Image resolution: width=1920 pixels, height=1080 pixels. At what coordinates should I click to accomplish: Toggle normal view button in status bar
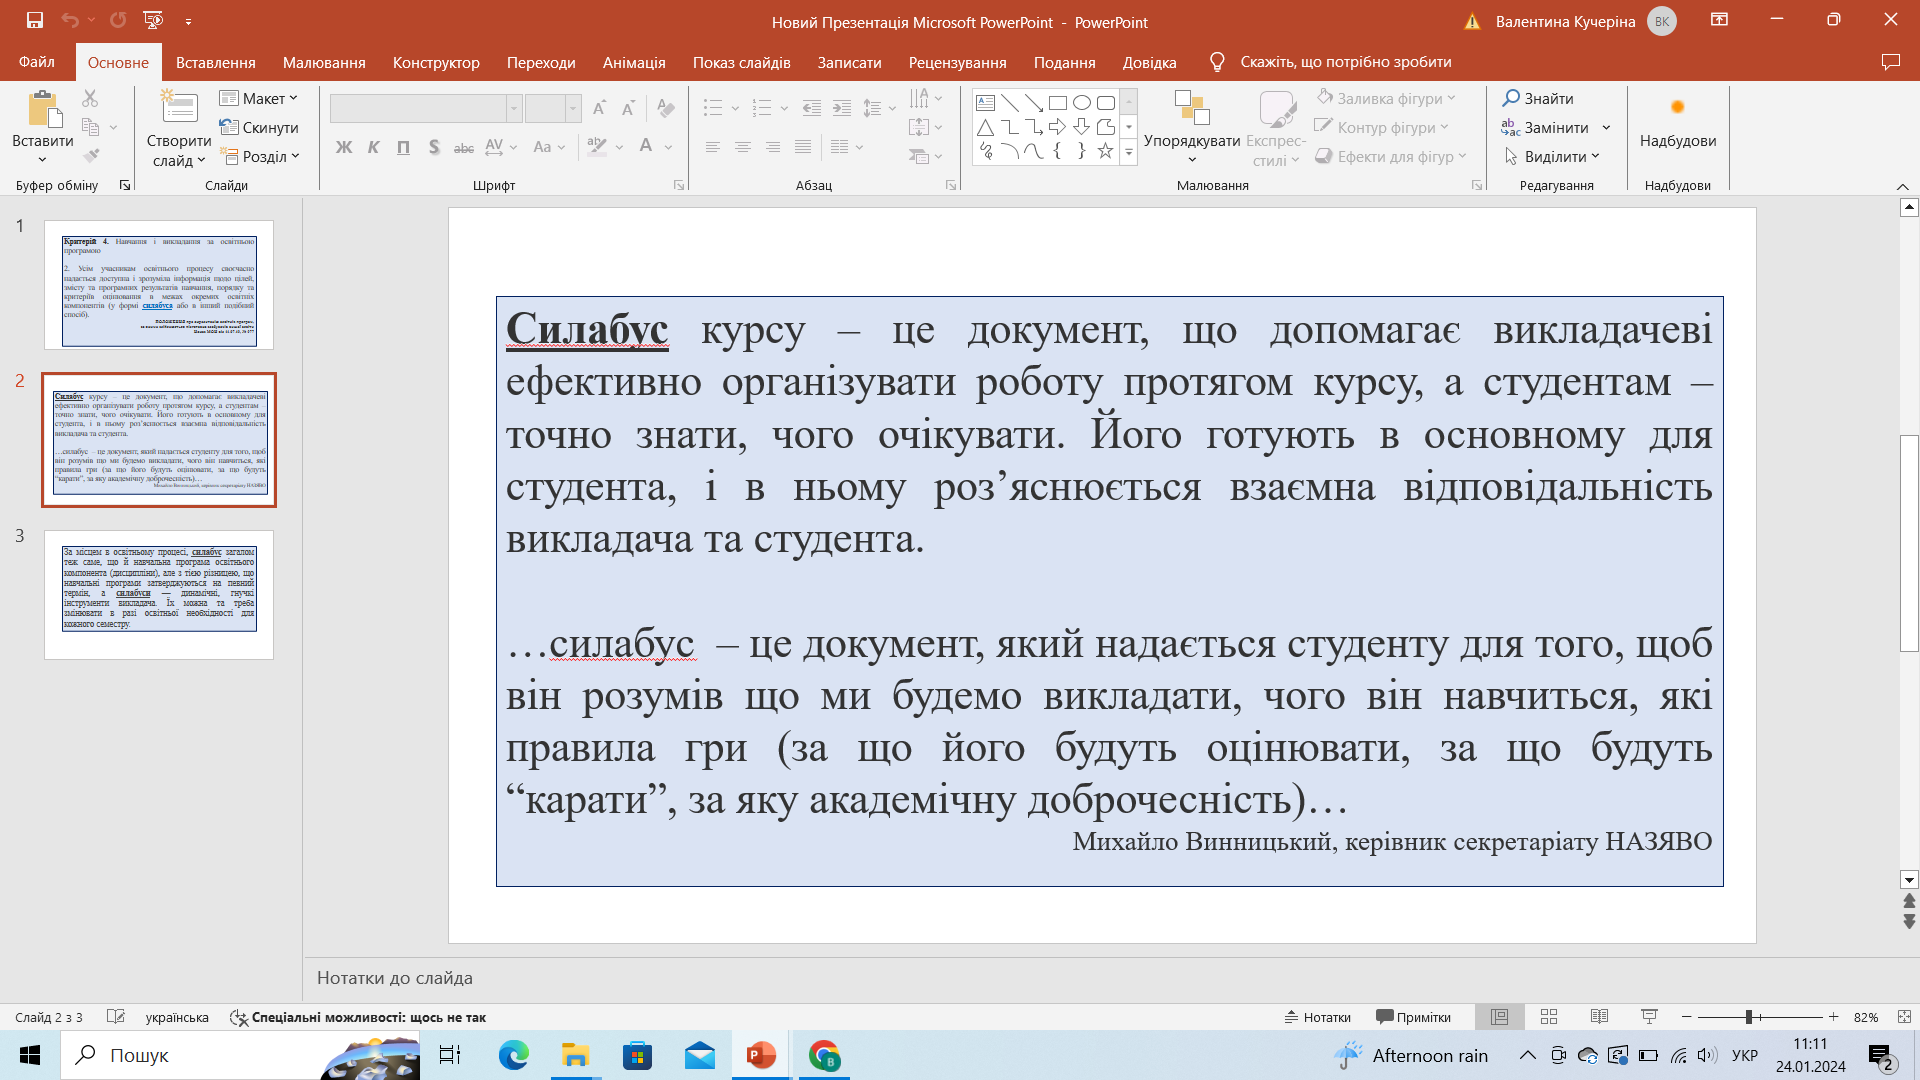click(1499, 1017)
